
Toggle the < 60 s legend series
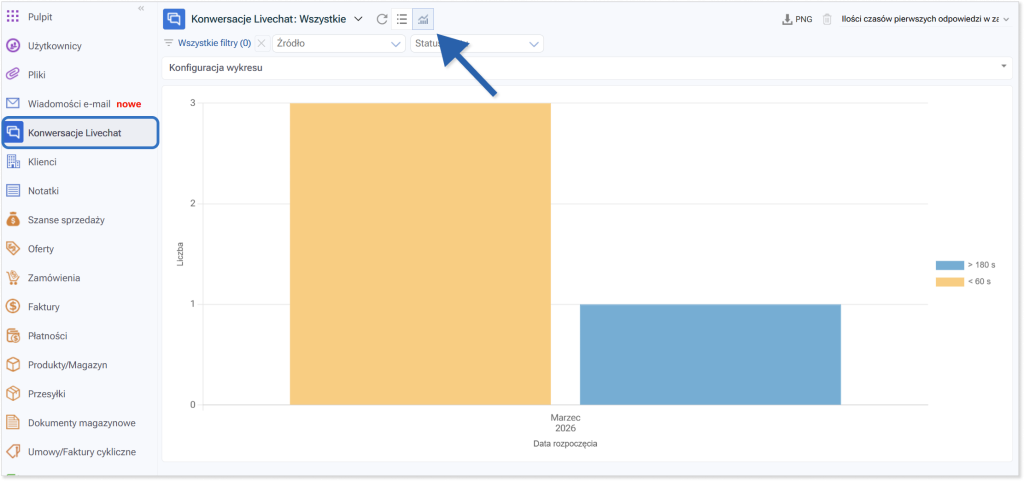(964, 281)
